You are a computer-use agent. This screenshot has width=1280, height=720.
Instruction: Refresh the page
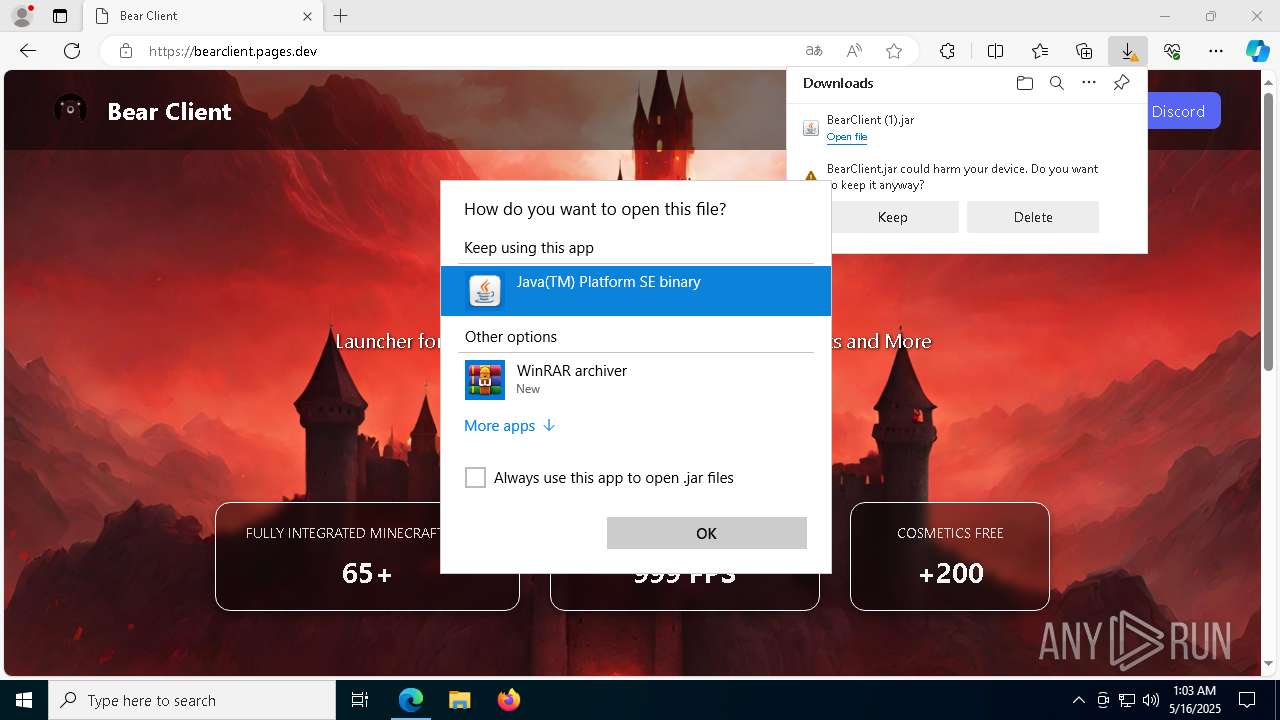(x=72, y=51)
